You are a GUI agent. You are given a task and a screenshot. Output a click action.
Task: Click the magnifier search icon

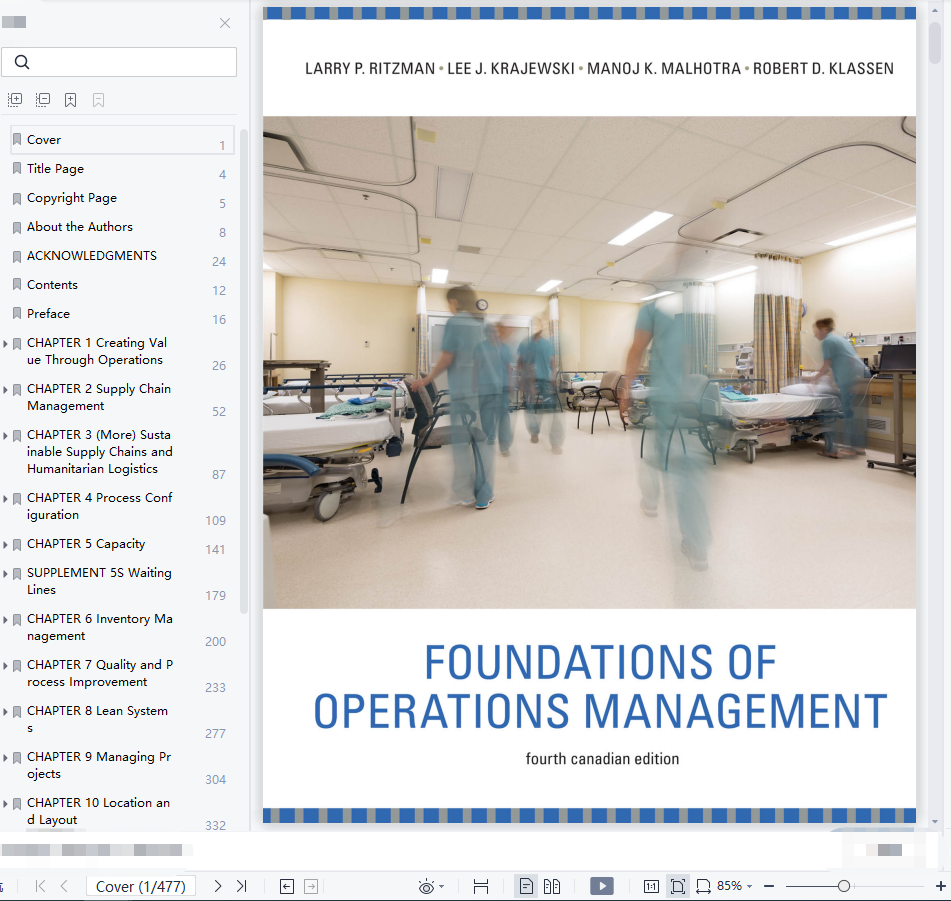tap(22, 62)
